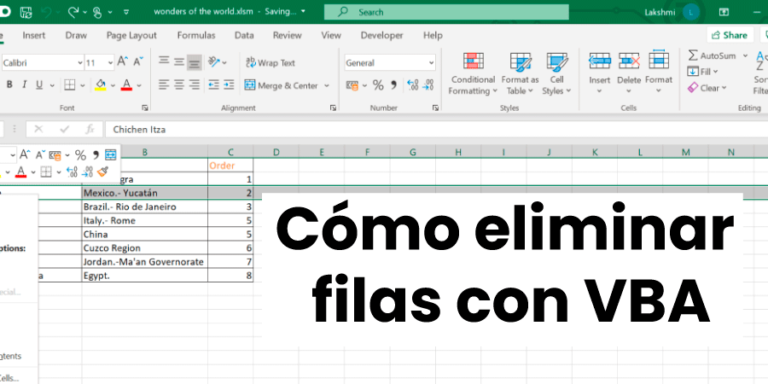Click the Wrap Text button
Screen dimensions: 768x384
(270, 63)
